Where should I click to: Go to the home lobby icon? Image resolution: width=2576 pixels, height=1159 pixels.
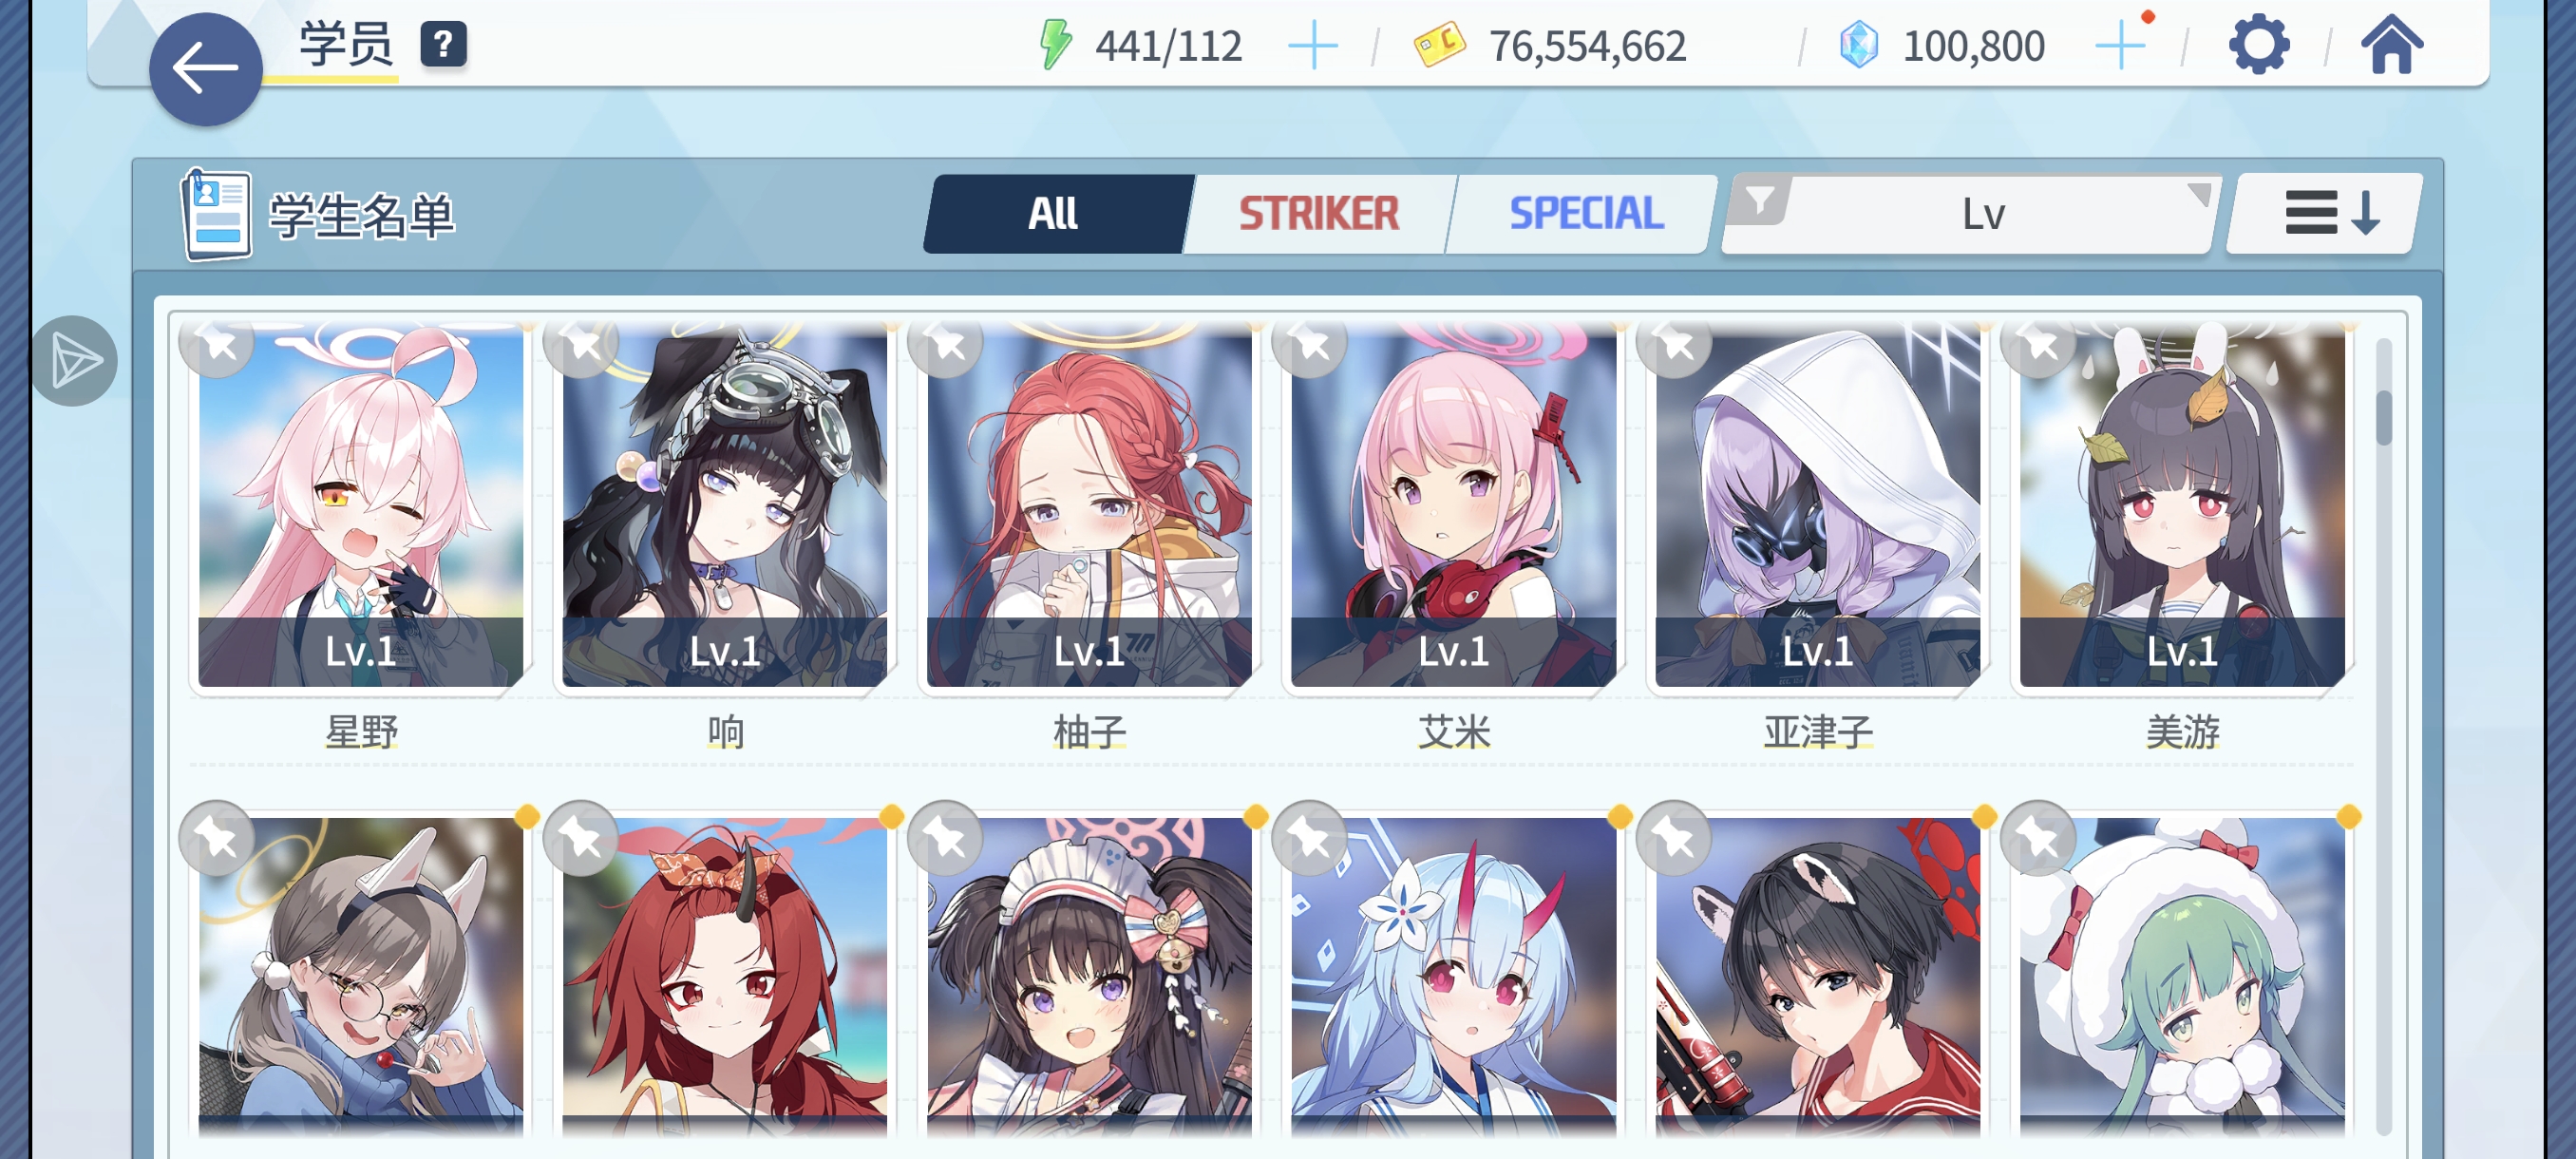pos(2392,45)
